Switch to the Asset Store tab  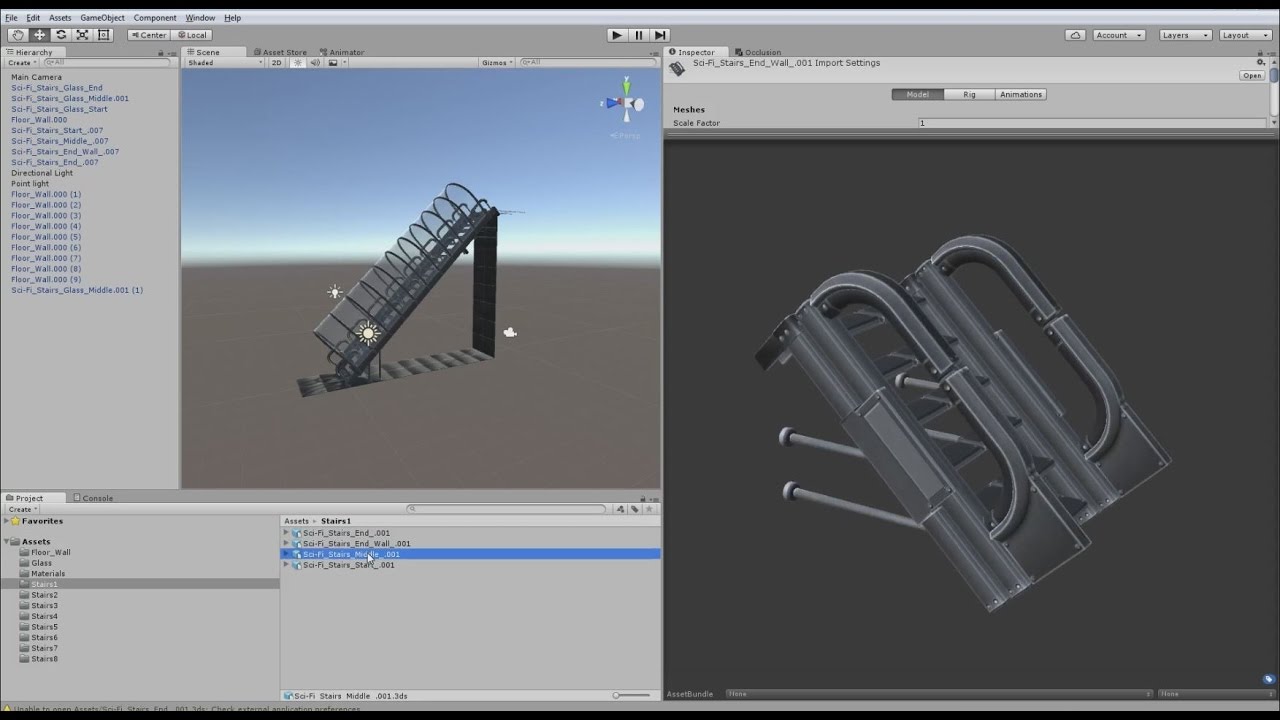pyautogui.click(x=280, y=52)
